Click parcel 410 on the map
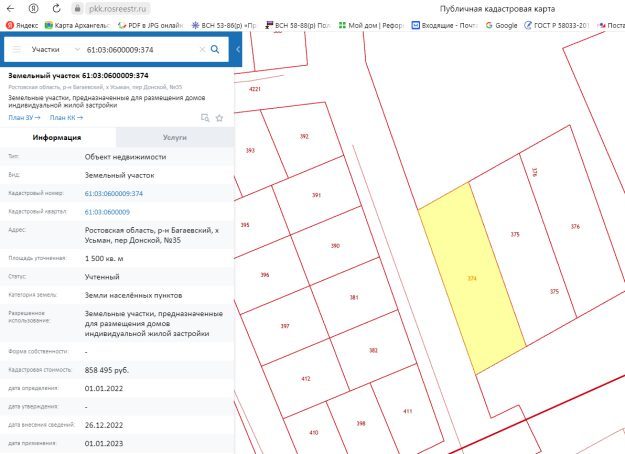Viewport: 625px width, 454px height. coord(314,432)
